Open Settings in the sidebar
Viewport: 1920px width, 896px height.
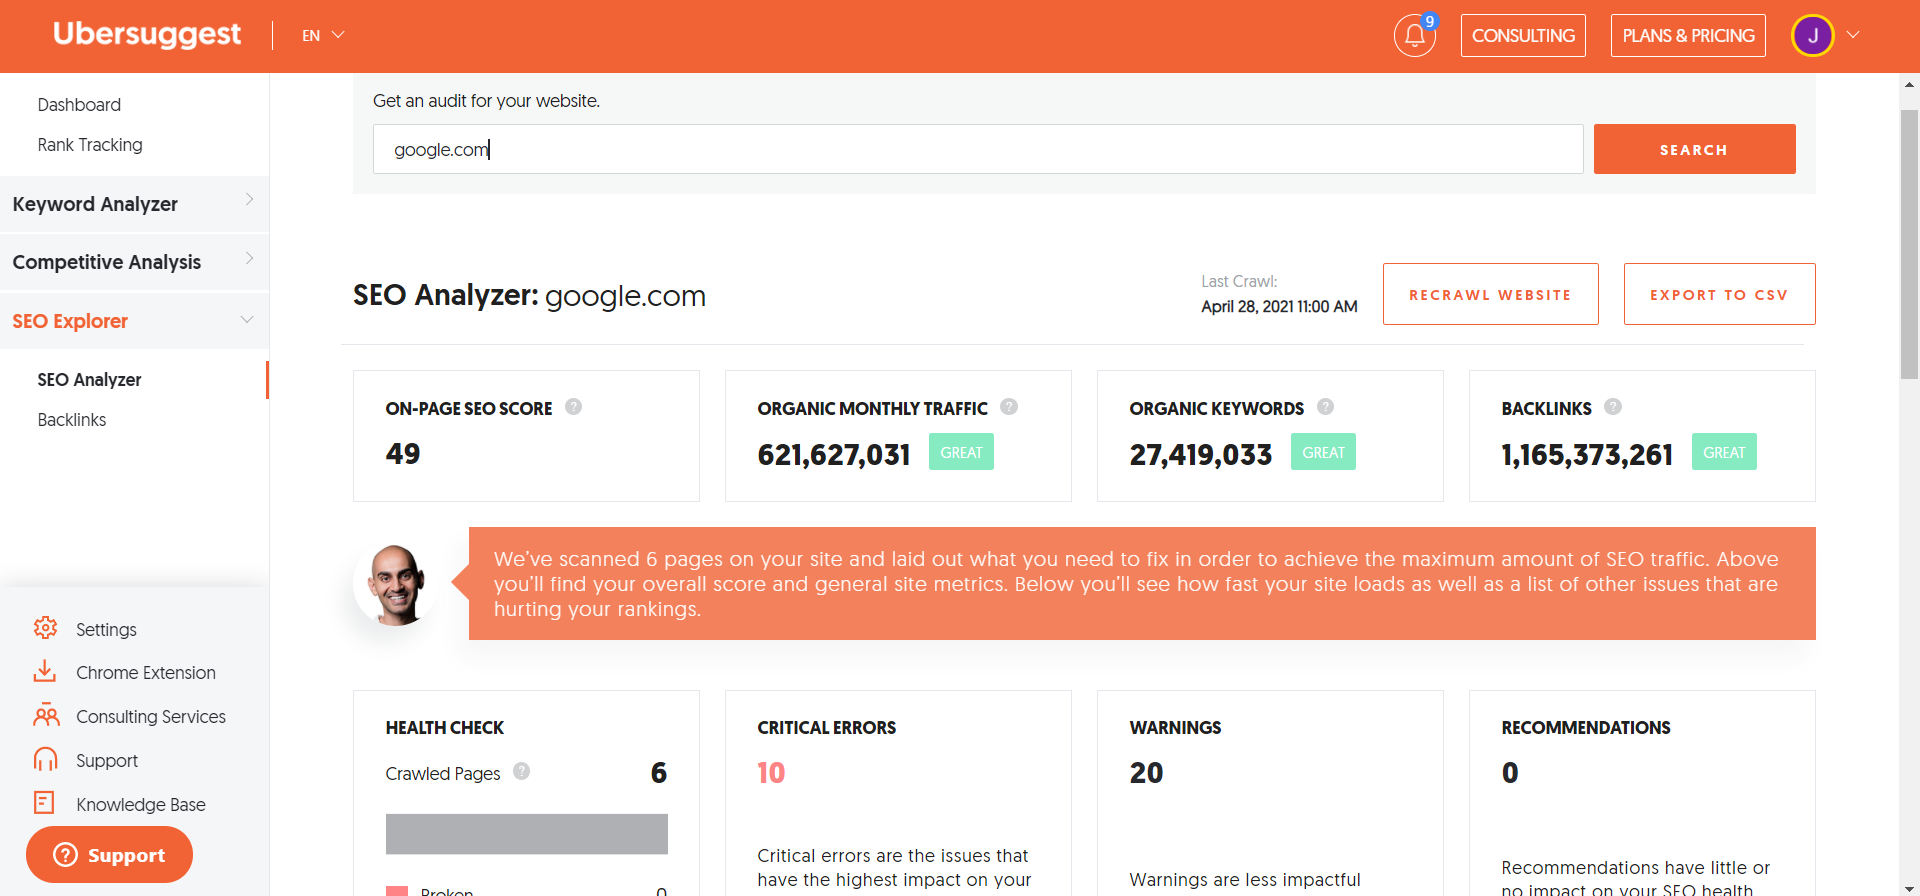click(106, 629)
